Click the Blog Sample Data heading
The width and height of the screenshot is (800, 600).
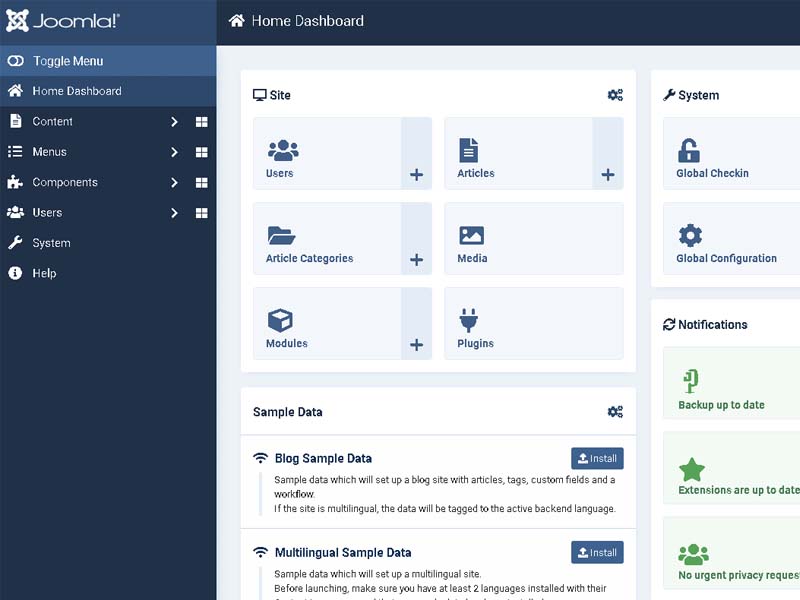(323, 458)
